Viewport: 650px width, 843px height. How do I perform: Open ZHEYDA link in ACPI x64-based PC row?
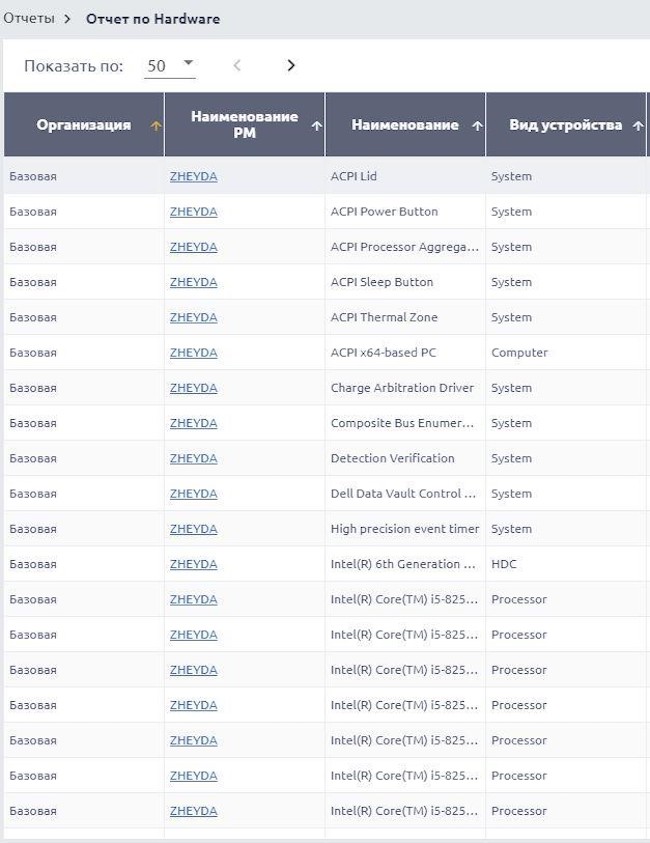click(x=193, y=353)
